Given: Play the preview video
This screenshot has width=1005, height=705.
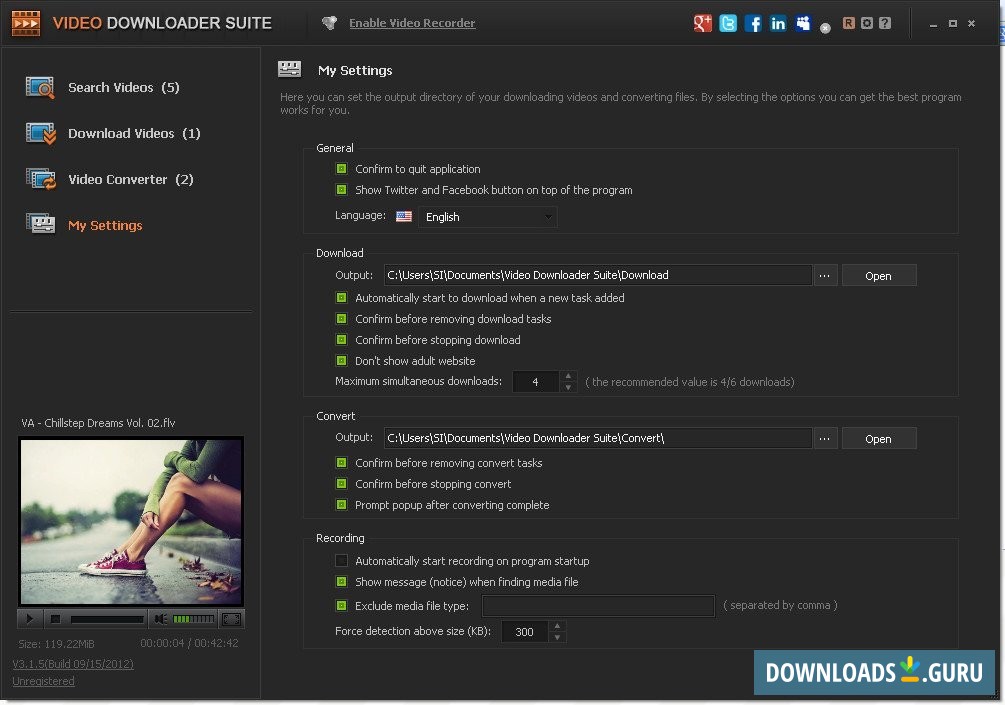Looking at the screenshot, I should 29,619.
